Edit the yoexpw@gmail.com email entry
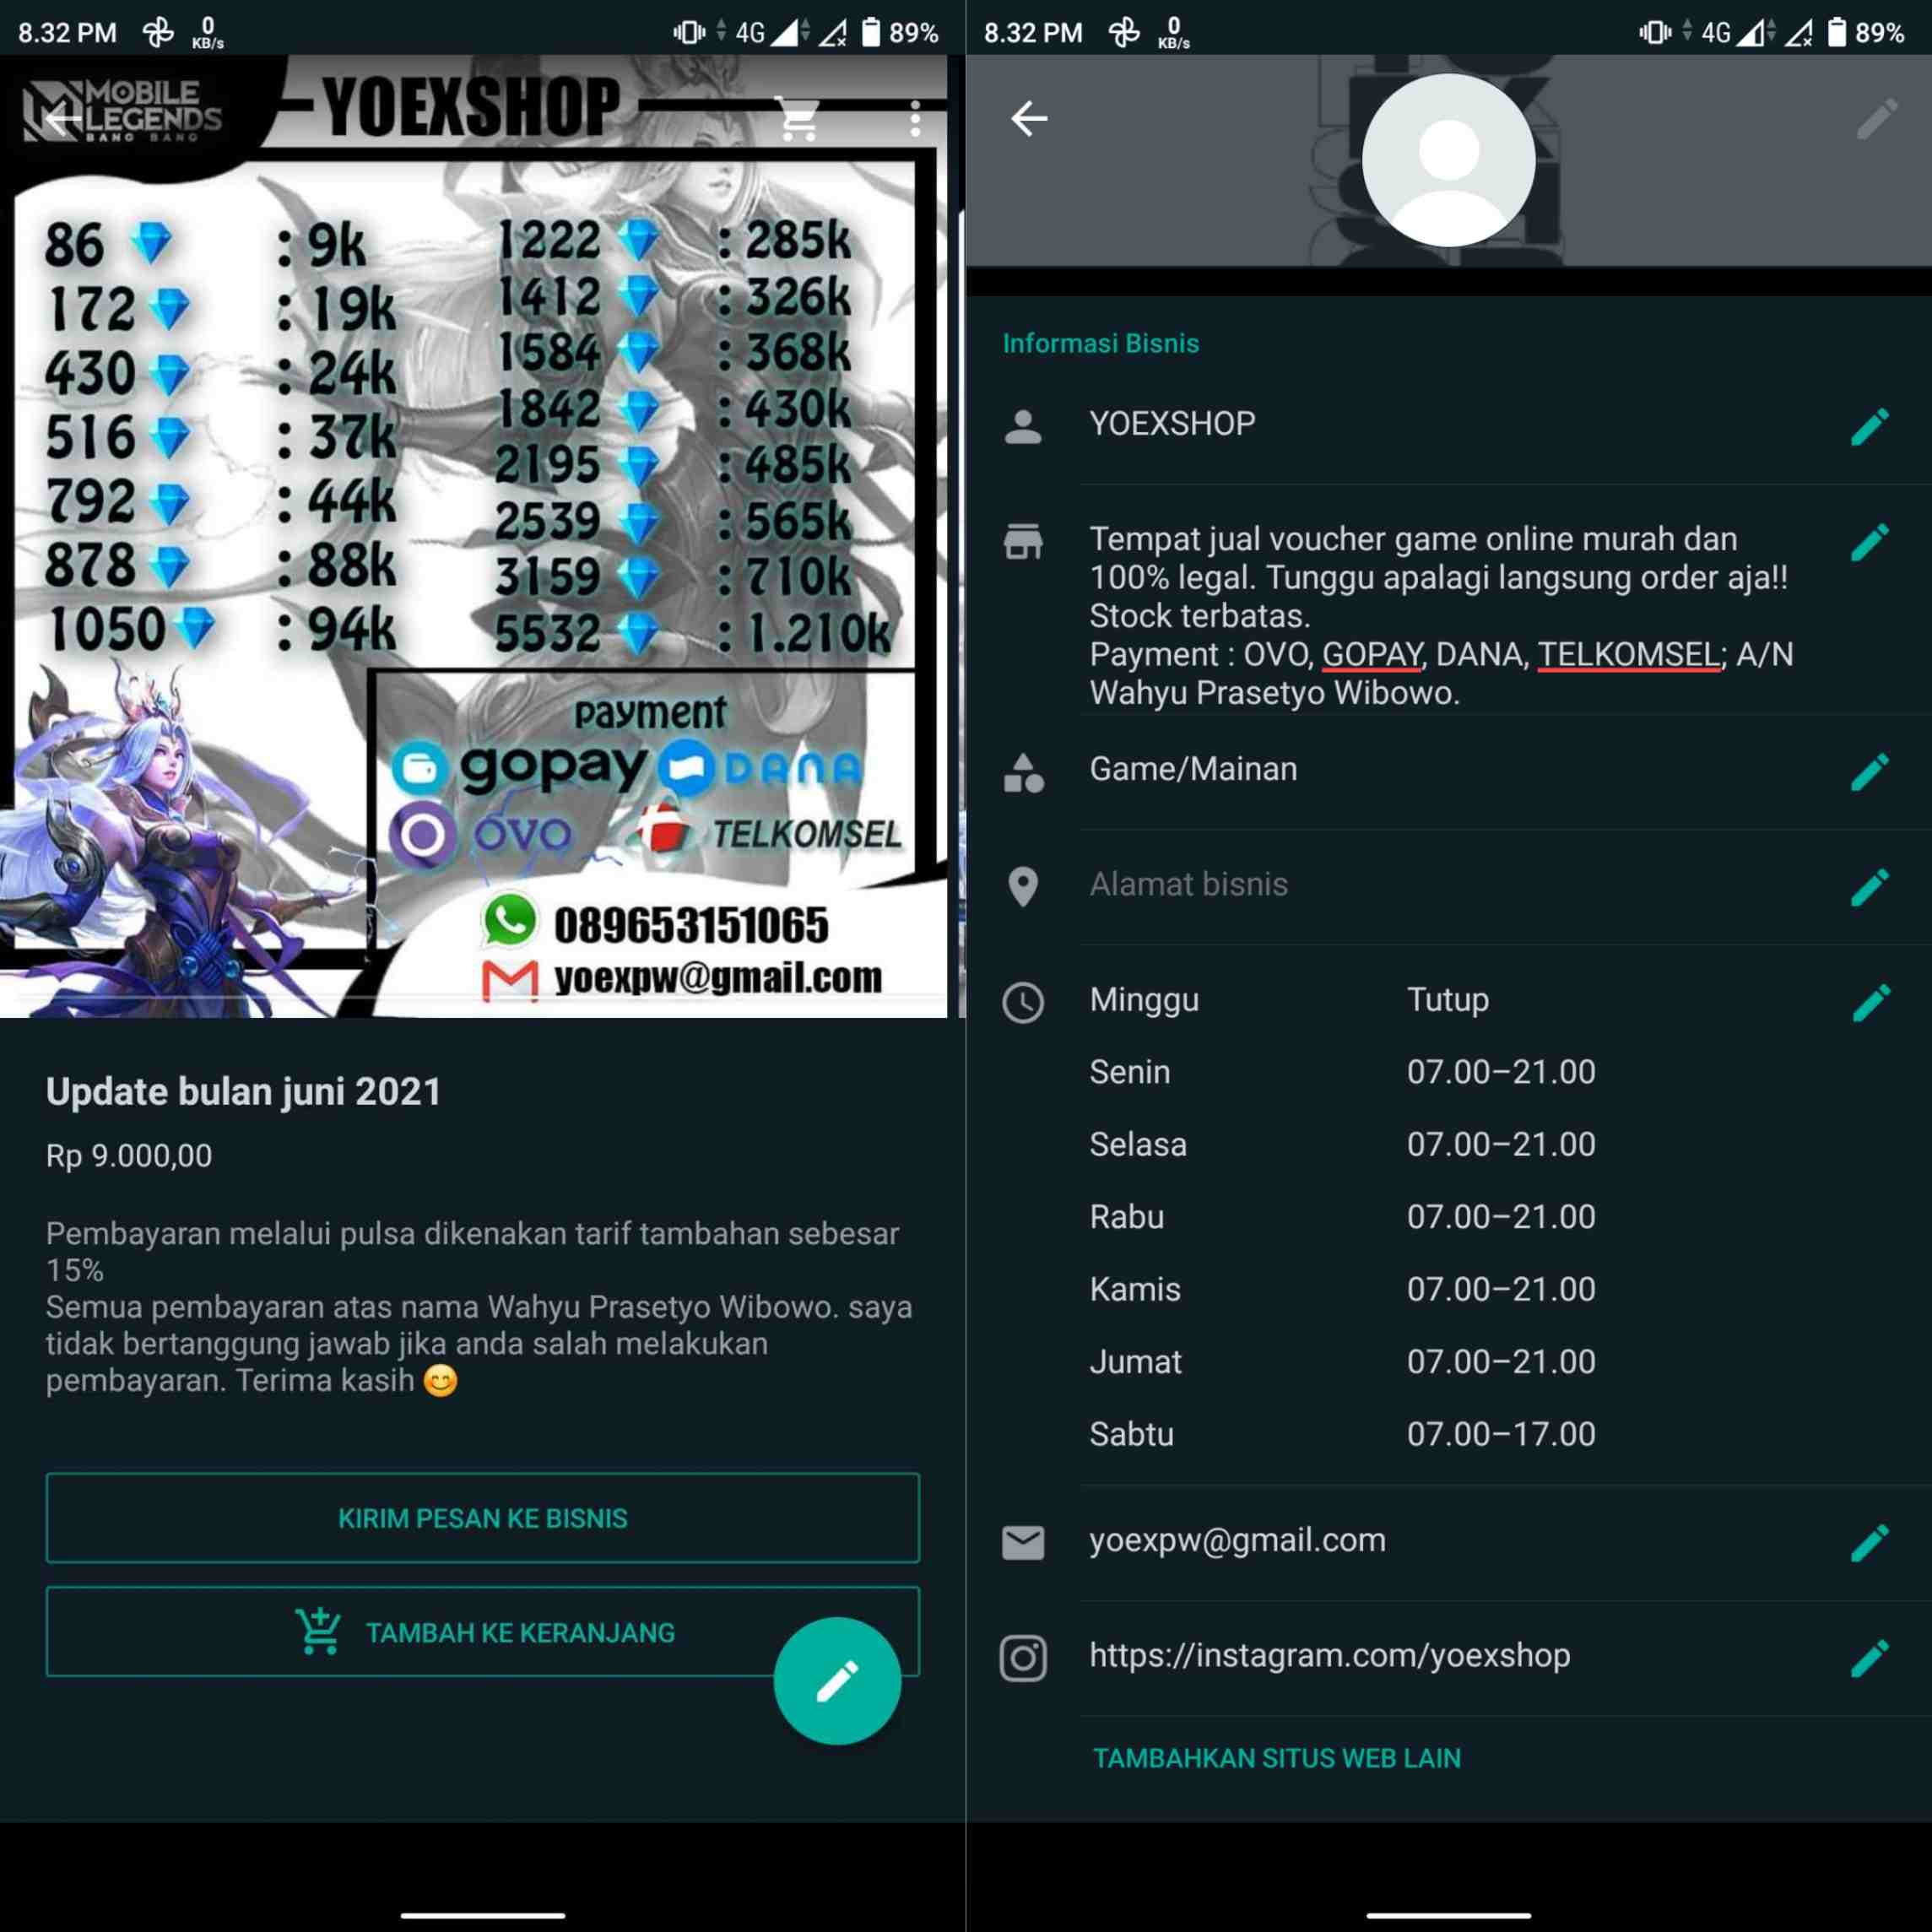Viewport: 1932px width, 1932px height. tap(1869, 1543)
